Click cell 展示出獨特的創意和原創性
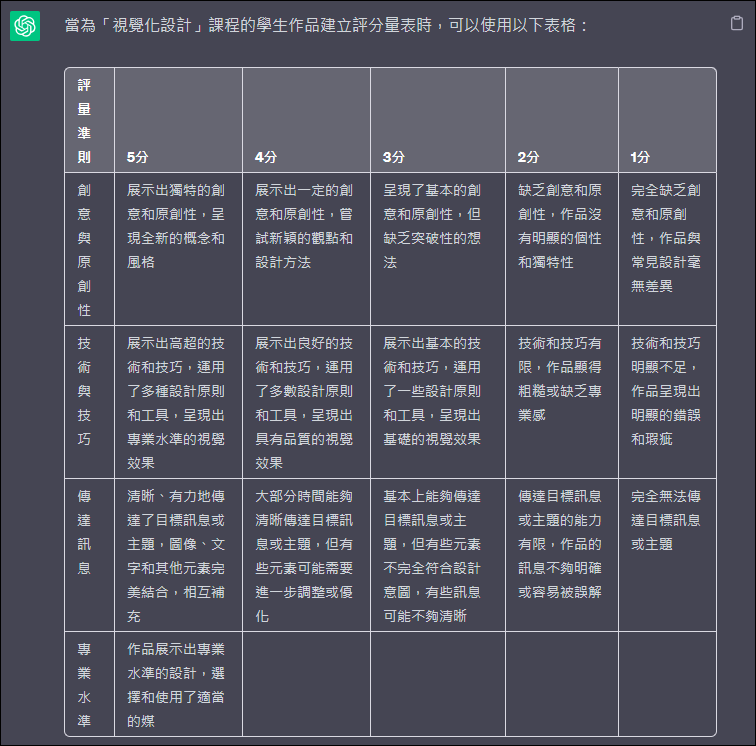This screenshot has width=756, height=746. 178,249
